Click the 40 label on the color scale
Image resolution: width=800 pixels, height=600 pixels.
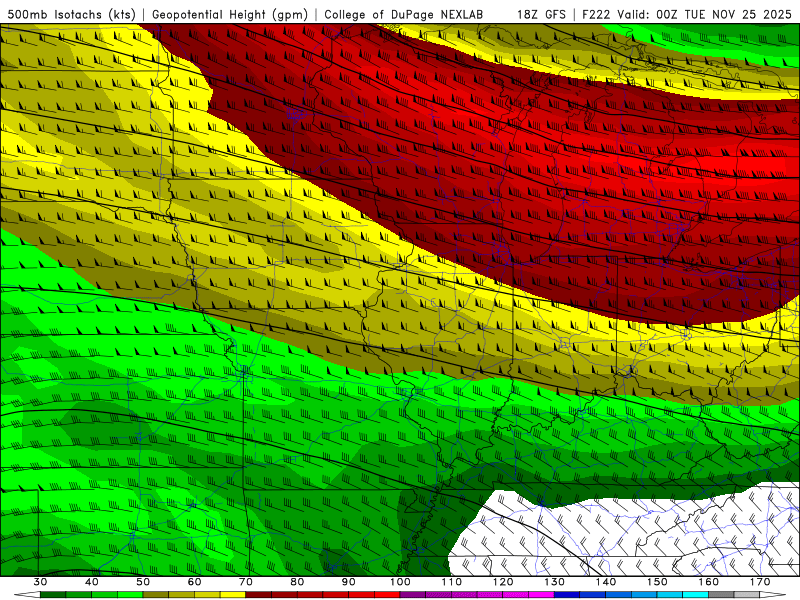92,582
